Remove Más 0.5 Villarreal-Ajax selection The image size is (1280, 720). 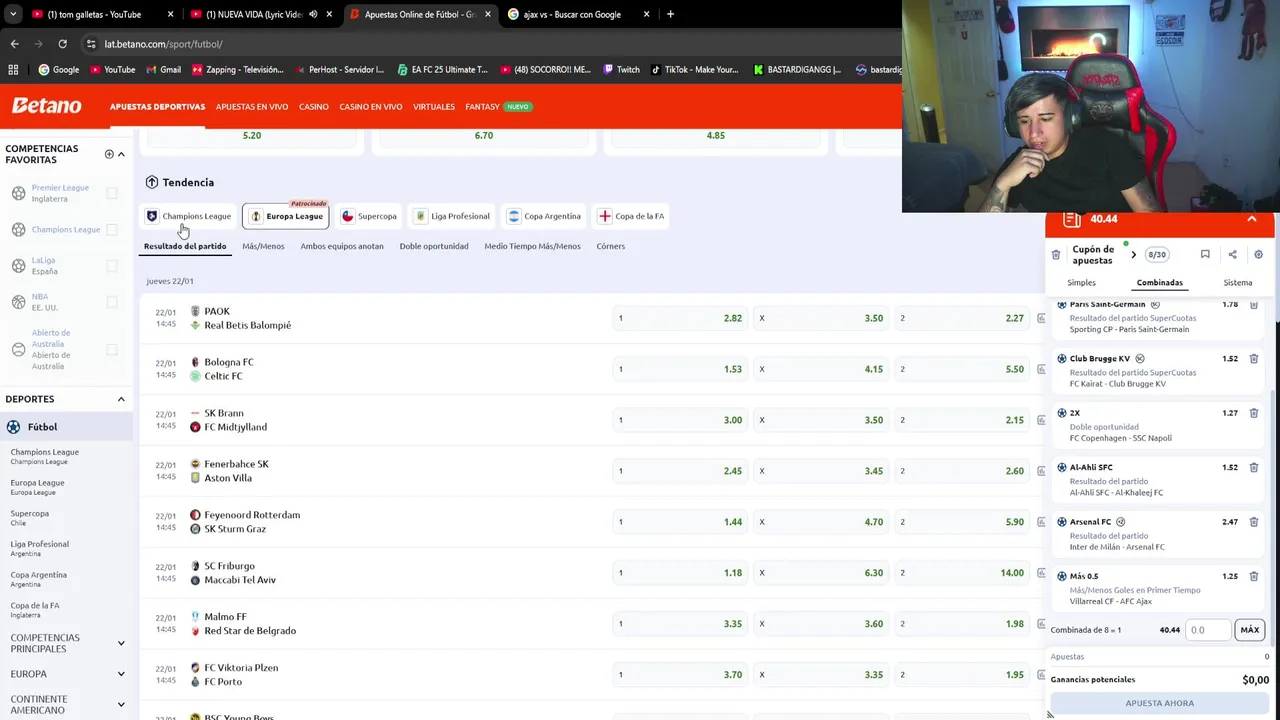(x=1253, y=576)
